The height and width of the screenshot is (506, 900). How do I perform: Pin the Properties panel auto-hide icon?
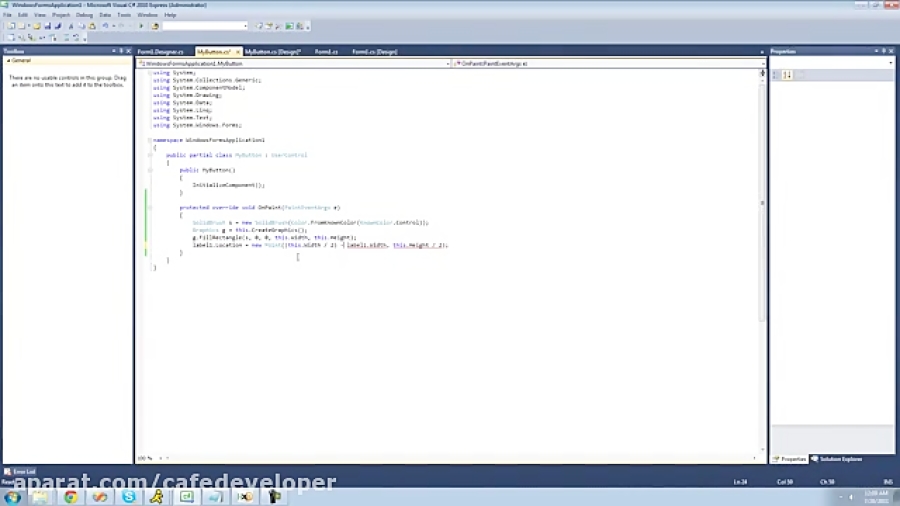click(884, 51)
